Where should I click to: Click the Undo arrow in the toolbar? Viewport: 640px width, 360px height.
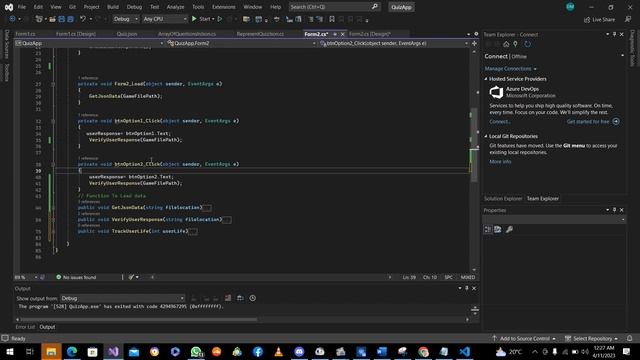(83, 19)
